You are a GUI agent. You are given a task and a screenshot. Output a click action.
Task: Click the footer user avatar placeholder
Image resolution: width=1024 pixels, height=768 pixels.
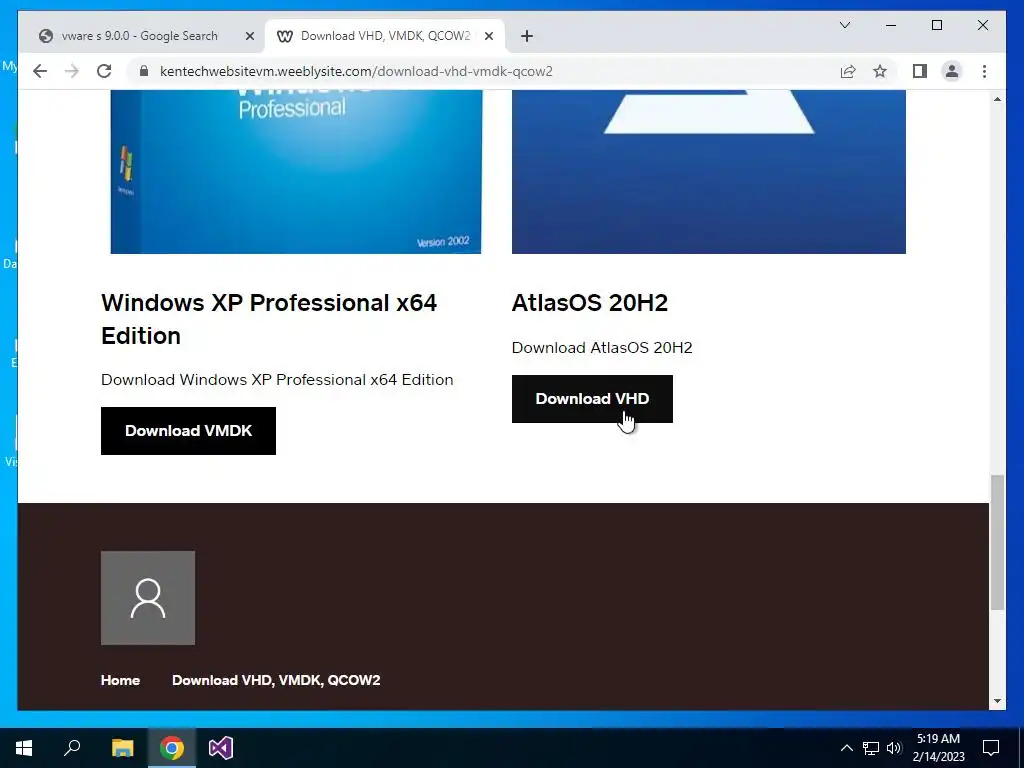click(148, 598)
